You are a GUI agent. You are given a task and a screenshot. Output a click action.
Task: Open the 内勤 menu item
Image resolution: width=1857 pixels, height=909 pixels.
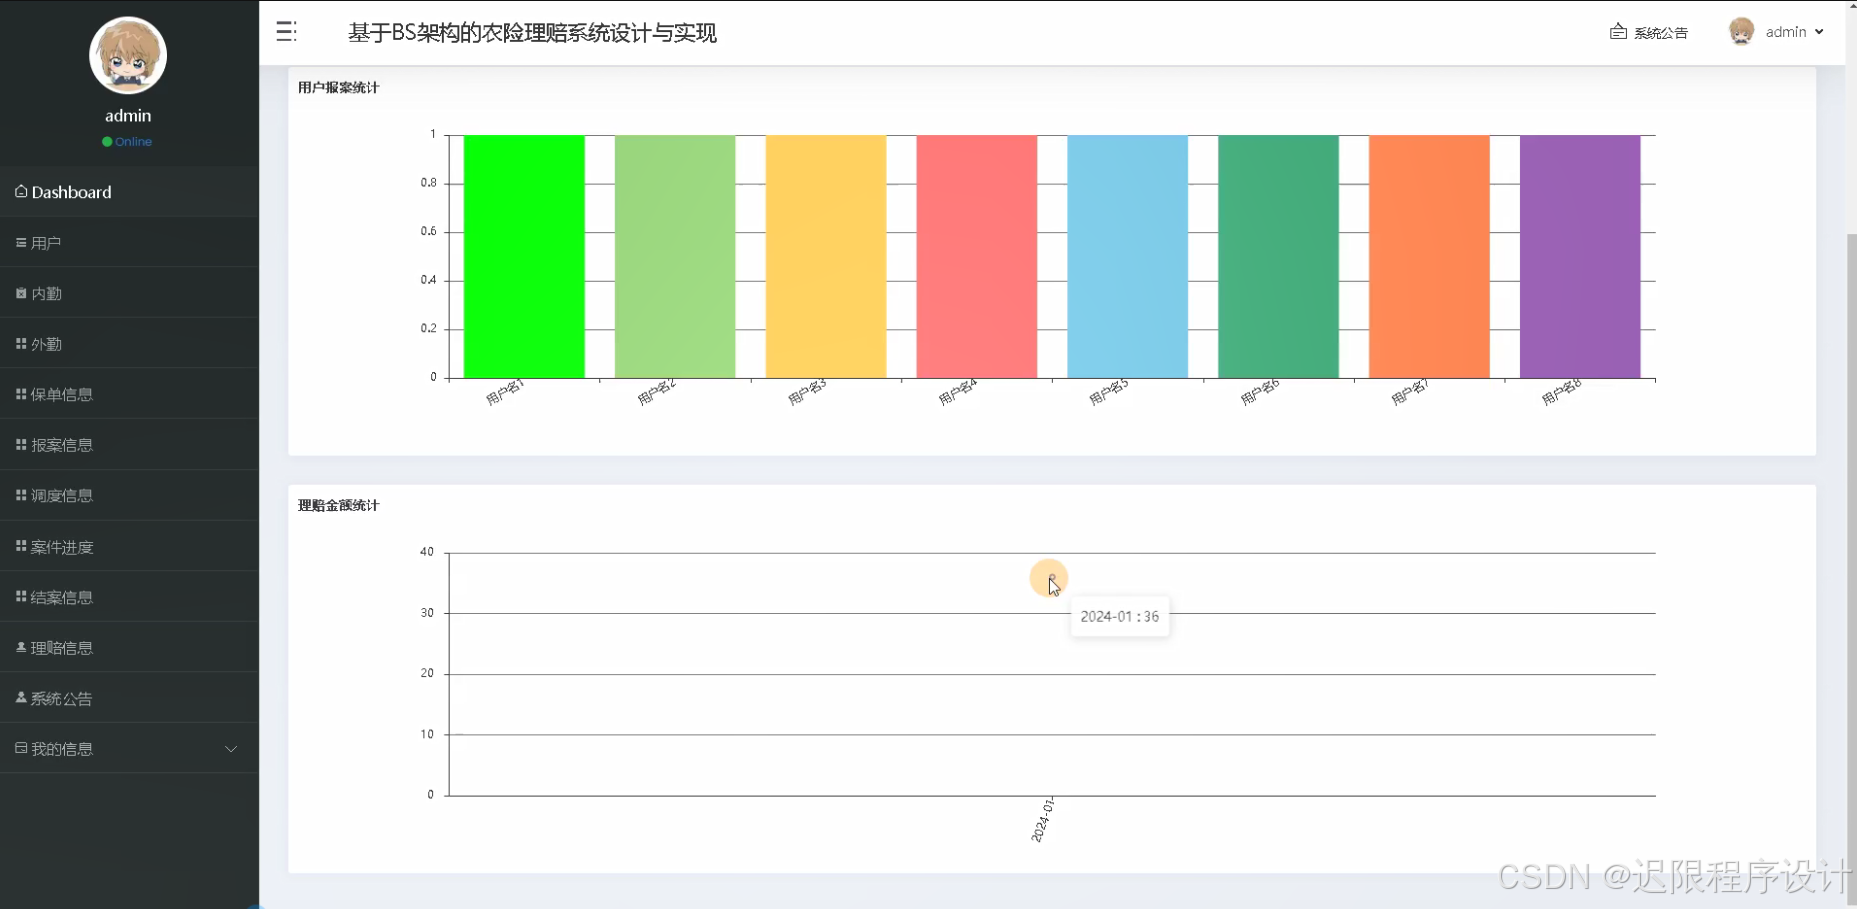(129, 293)
